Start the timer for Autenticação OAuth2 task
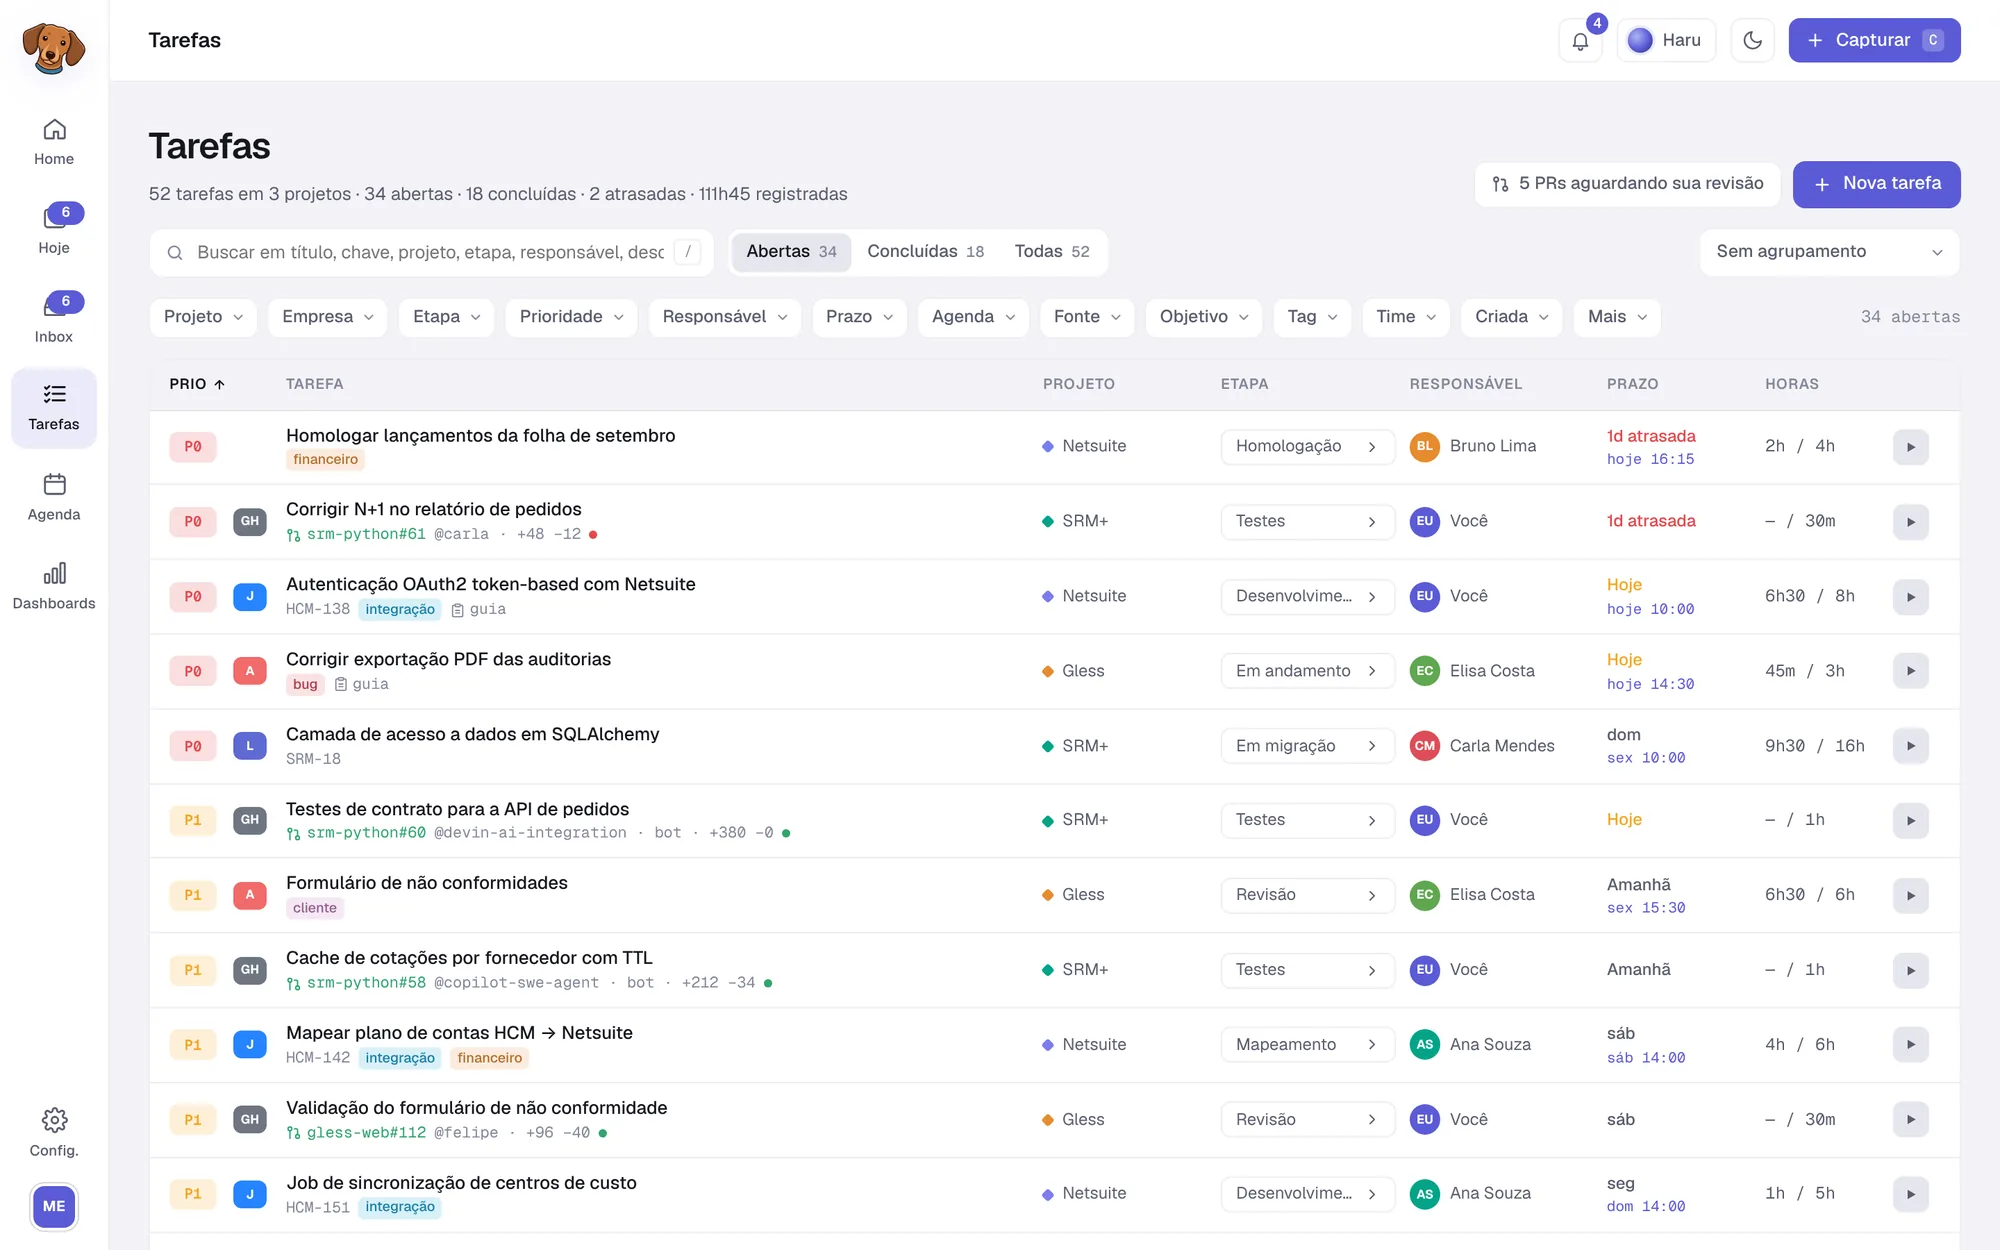 (1910, 597)
